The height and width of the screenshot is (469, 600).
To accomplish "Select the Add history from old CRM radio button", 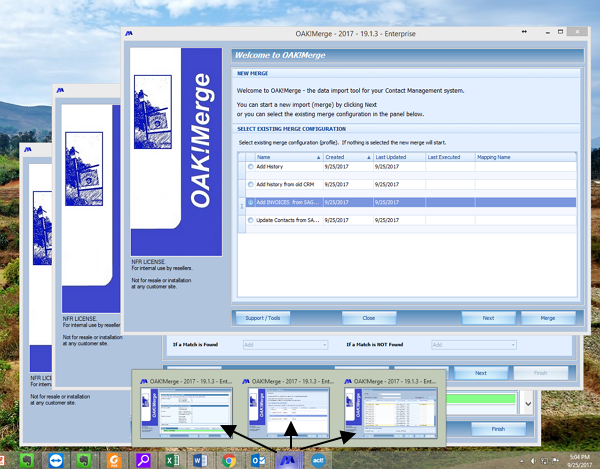I will 251,184.
